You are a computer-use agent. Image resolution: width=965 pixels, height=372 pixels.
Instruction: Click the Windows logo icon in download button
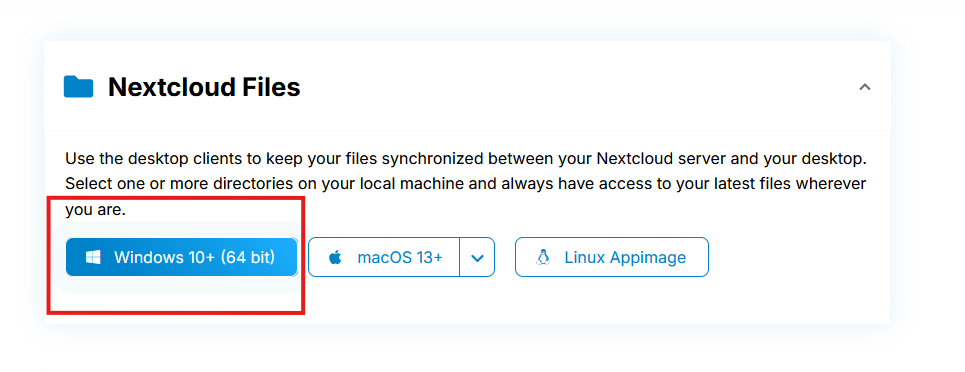tap(93, 257)
